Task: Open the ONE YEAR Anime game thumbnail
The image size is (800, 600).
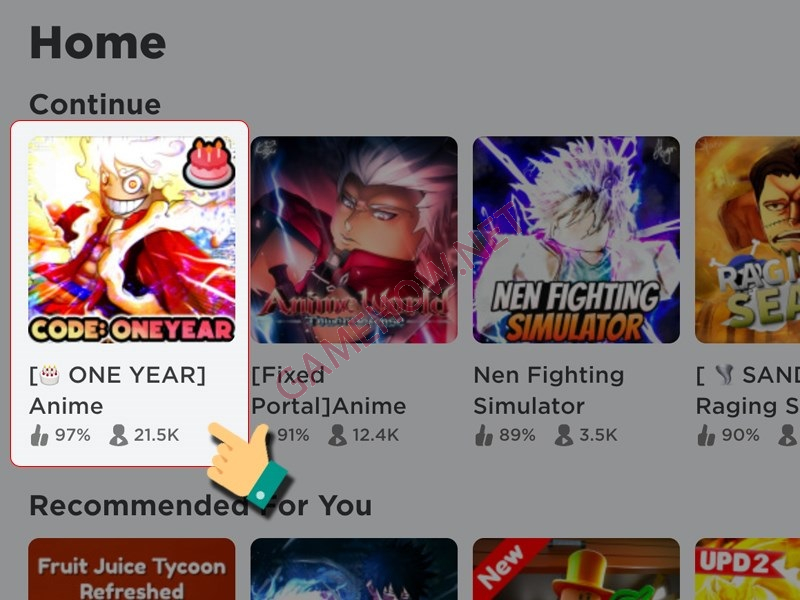Action: click(132, 239)
